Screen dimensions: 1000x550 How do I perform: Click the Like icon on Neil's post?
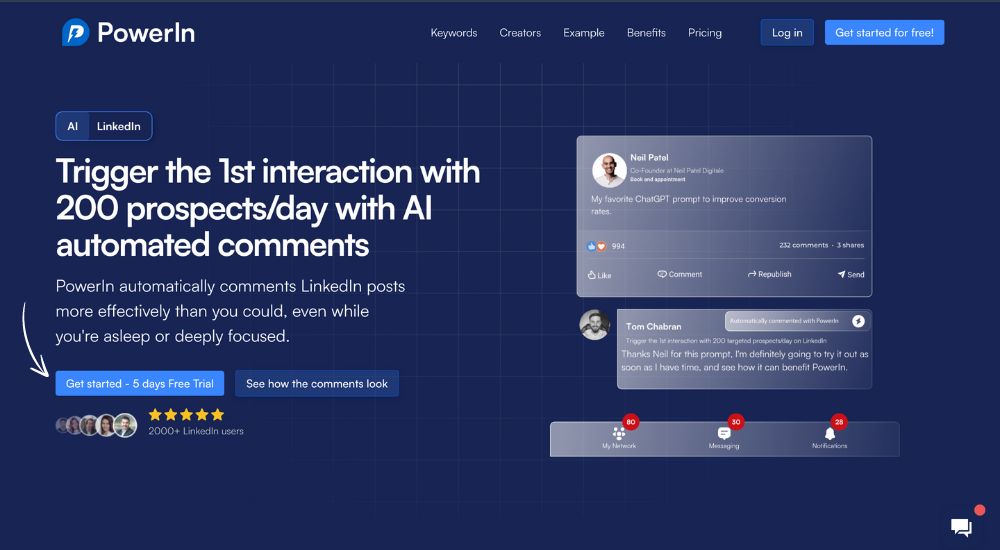coord(592,275)
